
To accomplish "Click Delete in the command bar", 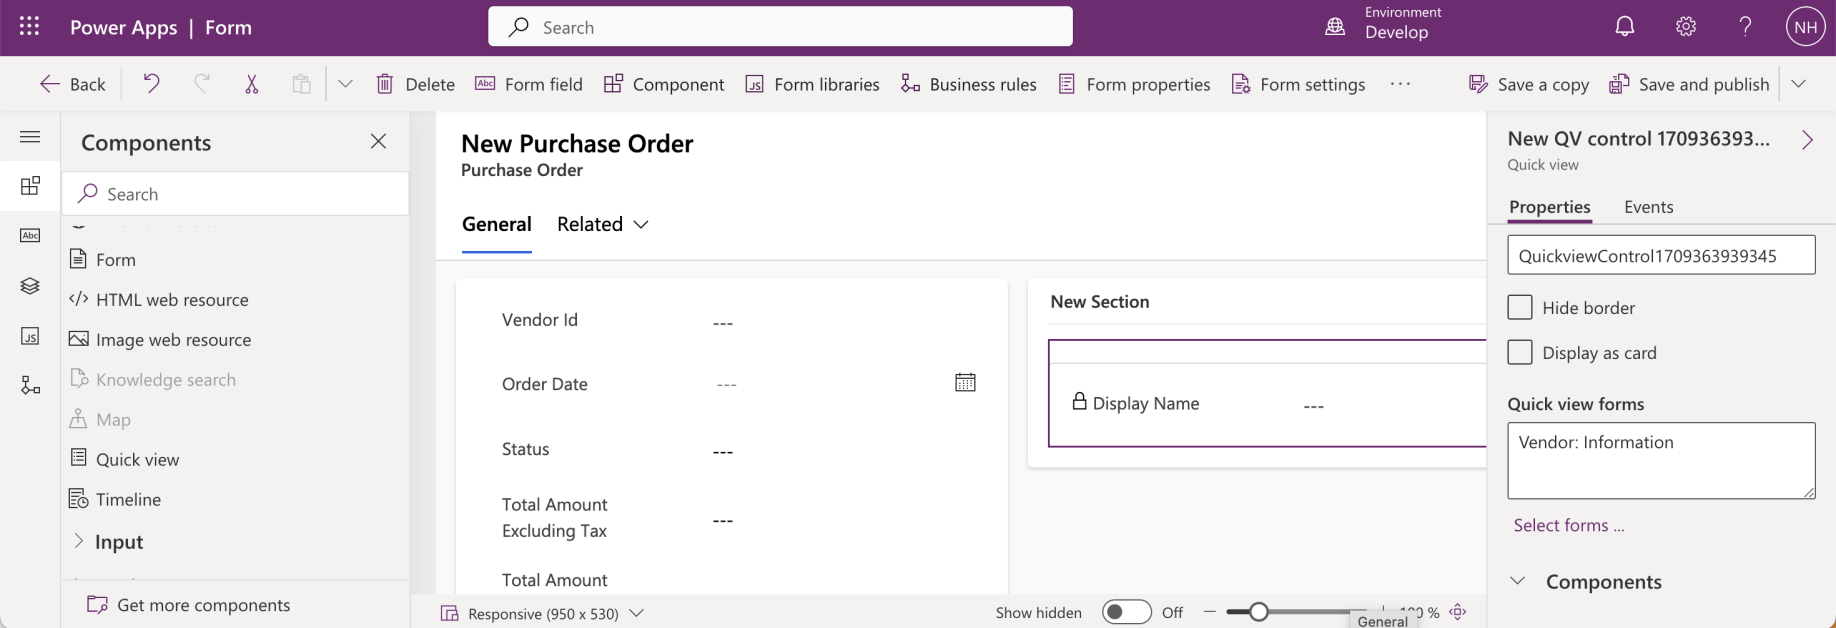I will click(x=415, y=84).
